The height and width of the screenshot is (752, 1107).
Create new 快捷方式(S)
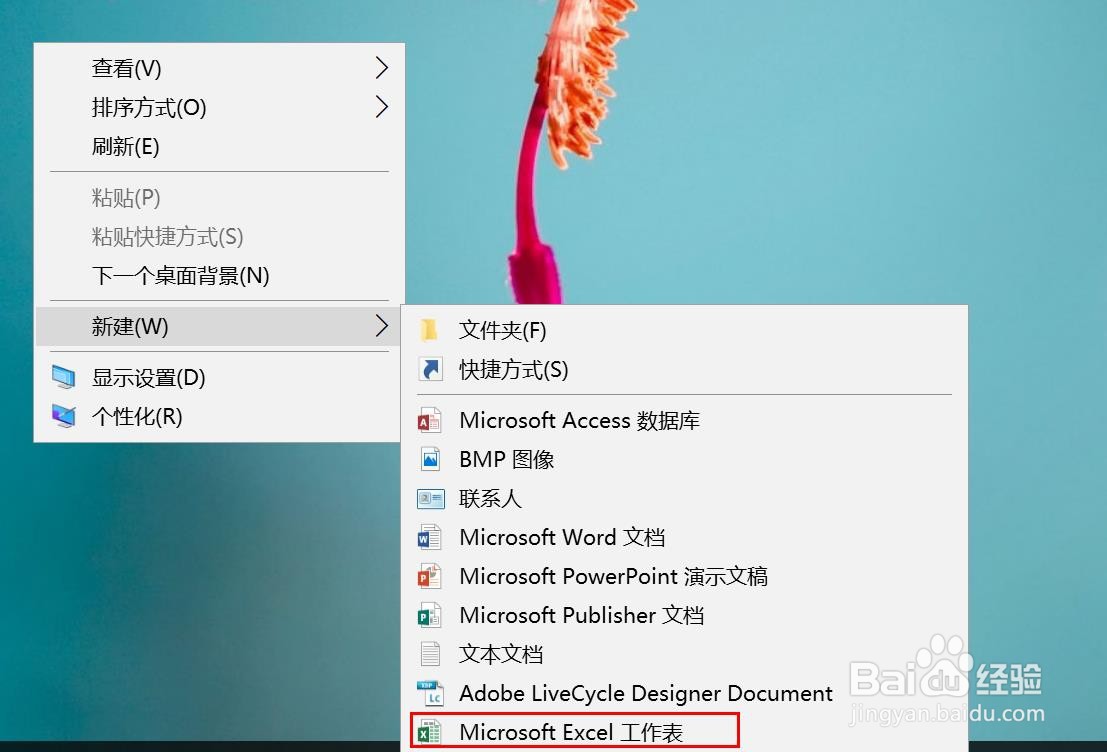click(x=684, y=369)
